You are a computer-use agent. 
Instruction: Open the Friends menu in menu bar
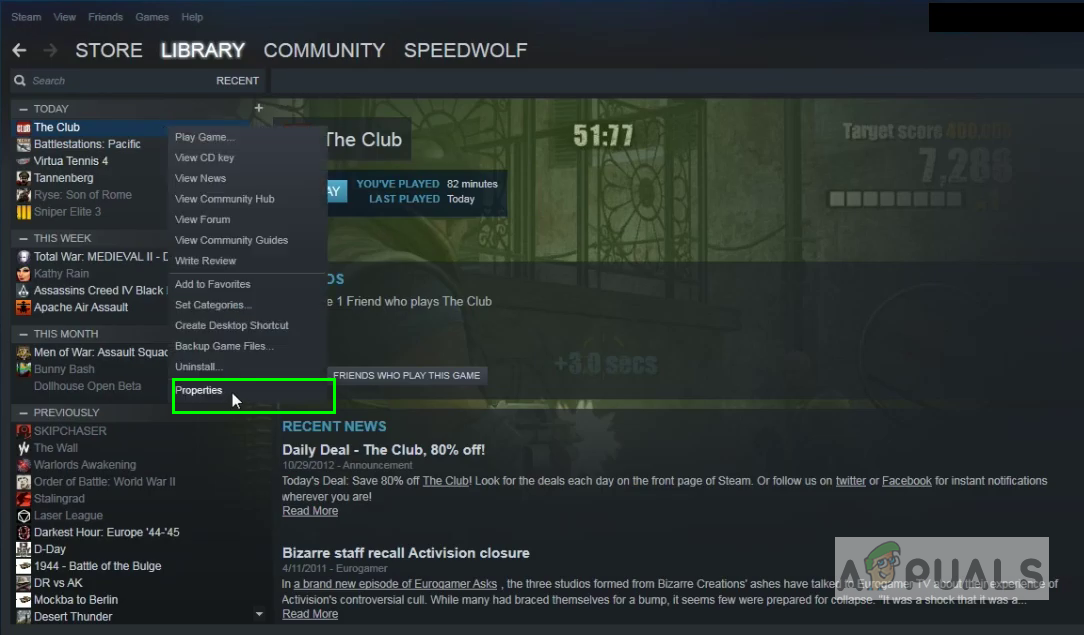pyautogui.click(x=105, y=17)
